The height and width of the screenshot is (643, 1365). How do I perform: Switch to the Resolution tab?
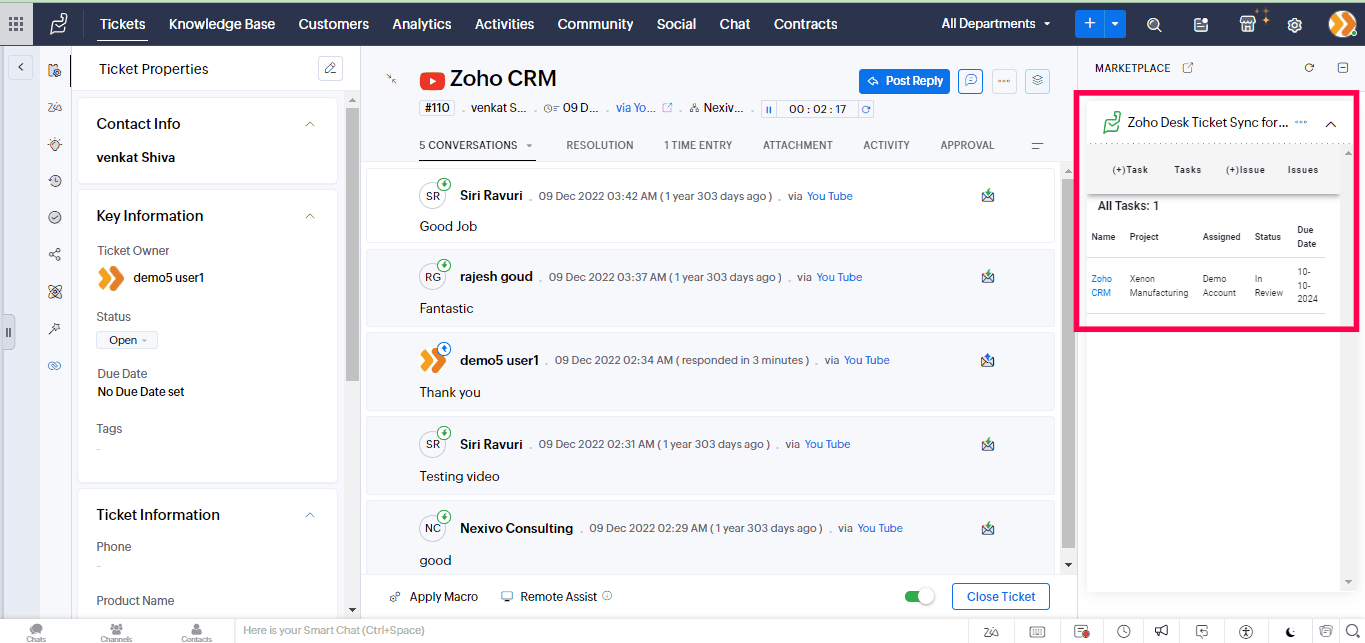coord(600,145)
